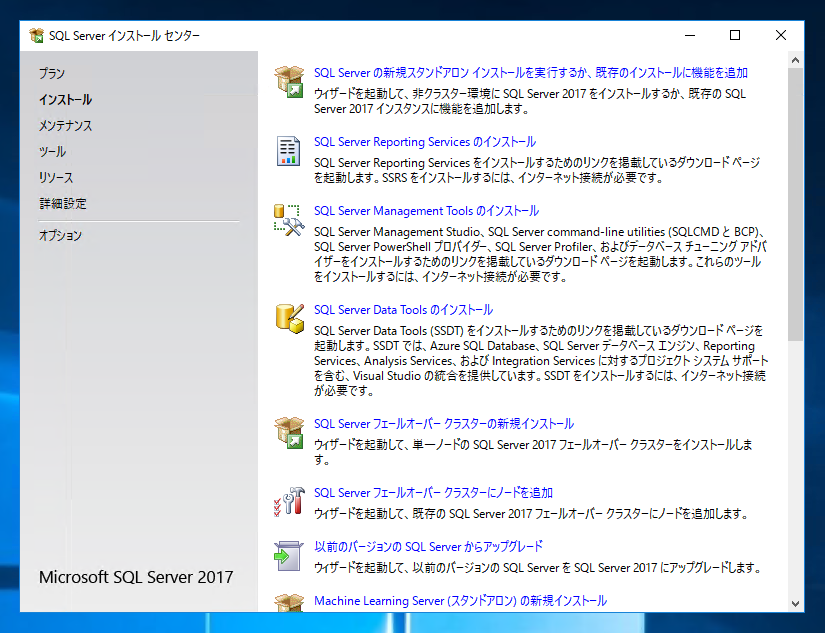The width and height of the screenshot is (825, 633).
Task: Launch フェールオーバー クラスターの新規インストール link
Action: click(444, 424)
